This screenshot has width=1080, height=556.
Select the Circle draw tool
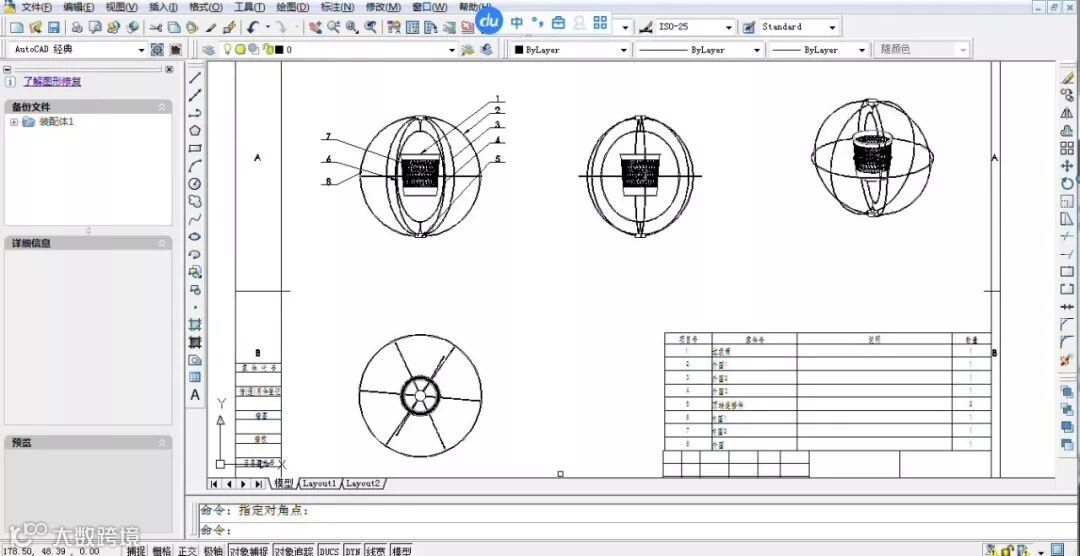[x=196, y=183]
